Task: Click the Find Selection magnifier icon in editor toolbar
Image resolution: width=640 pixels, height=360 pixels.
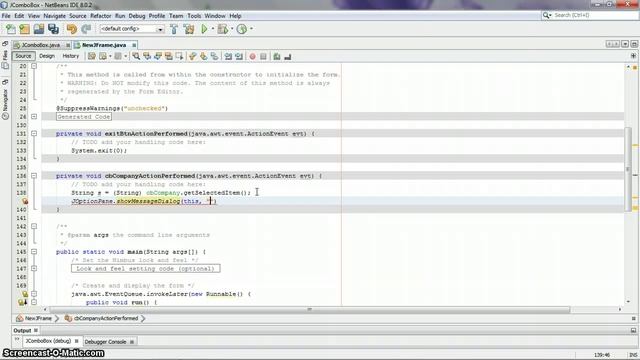Action: point(136,56)
